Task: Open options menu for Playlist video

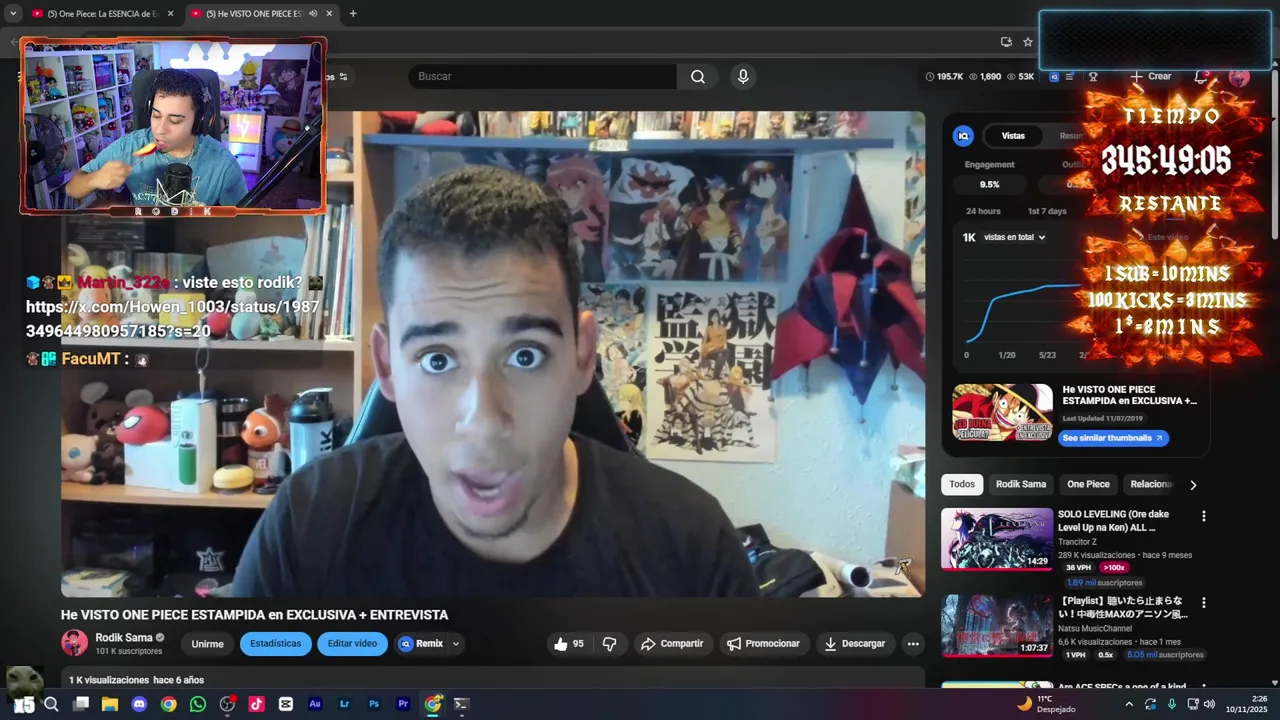Action: click(x=1203, y=603)
